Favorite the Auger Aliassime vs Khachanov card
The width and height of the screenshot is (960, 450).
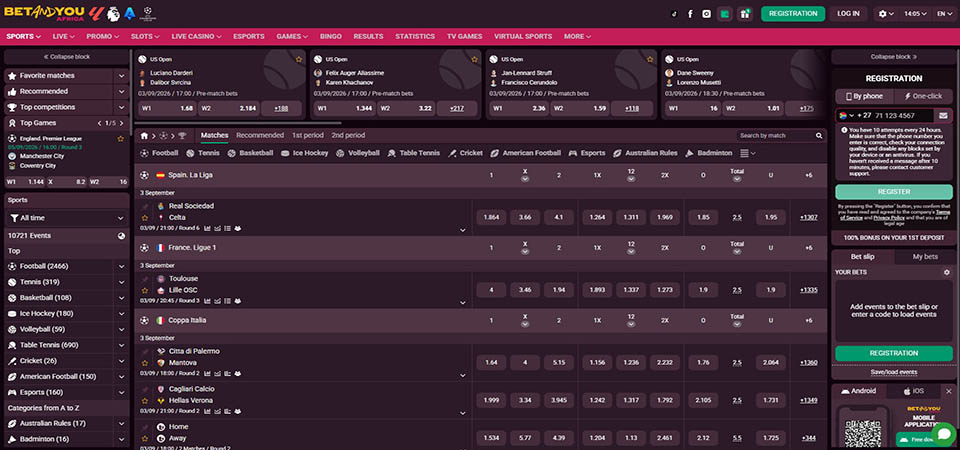(x=474, y=59)
